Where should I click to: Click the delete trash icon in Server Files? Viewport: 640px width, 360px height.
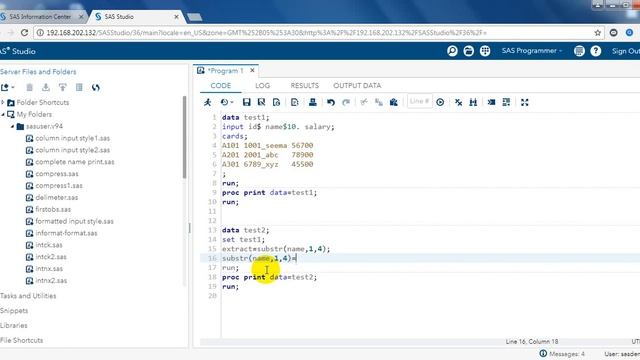tap(29, 87)
